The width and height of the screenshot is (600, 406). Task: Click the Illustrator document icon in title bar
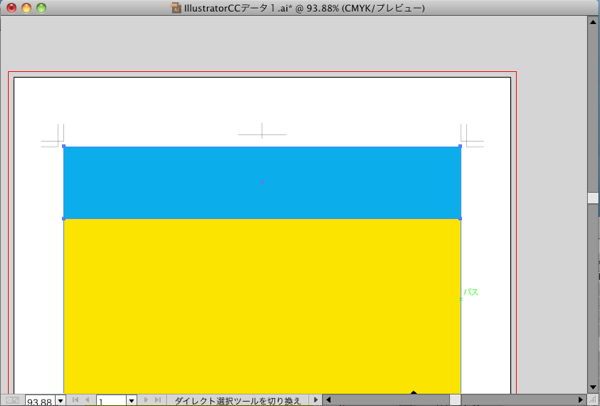coord(177,8)
